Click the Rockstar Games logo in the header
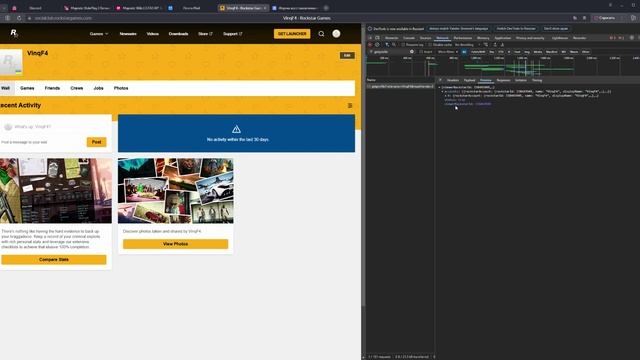This screenshot has width=640, height=360. point(14,33)
